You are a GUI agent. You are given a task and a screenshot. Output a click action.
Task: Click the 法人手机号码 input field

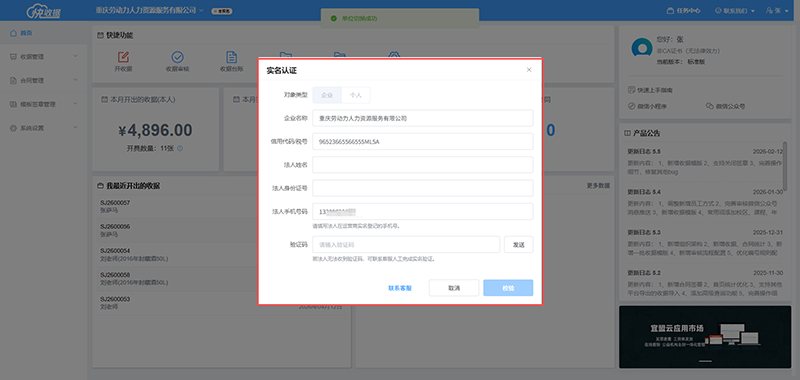tap(423, 212)
